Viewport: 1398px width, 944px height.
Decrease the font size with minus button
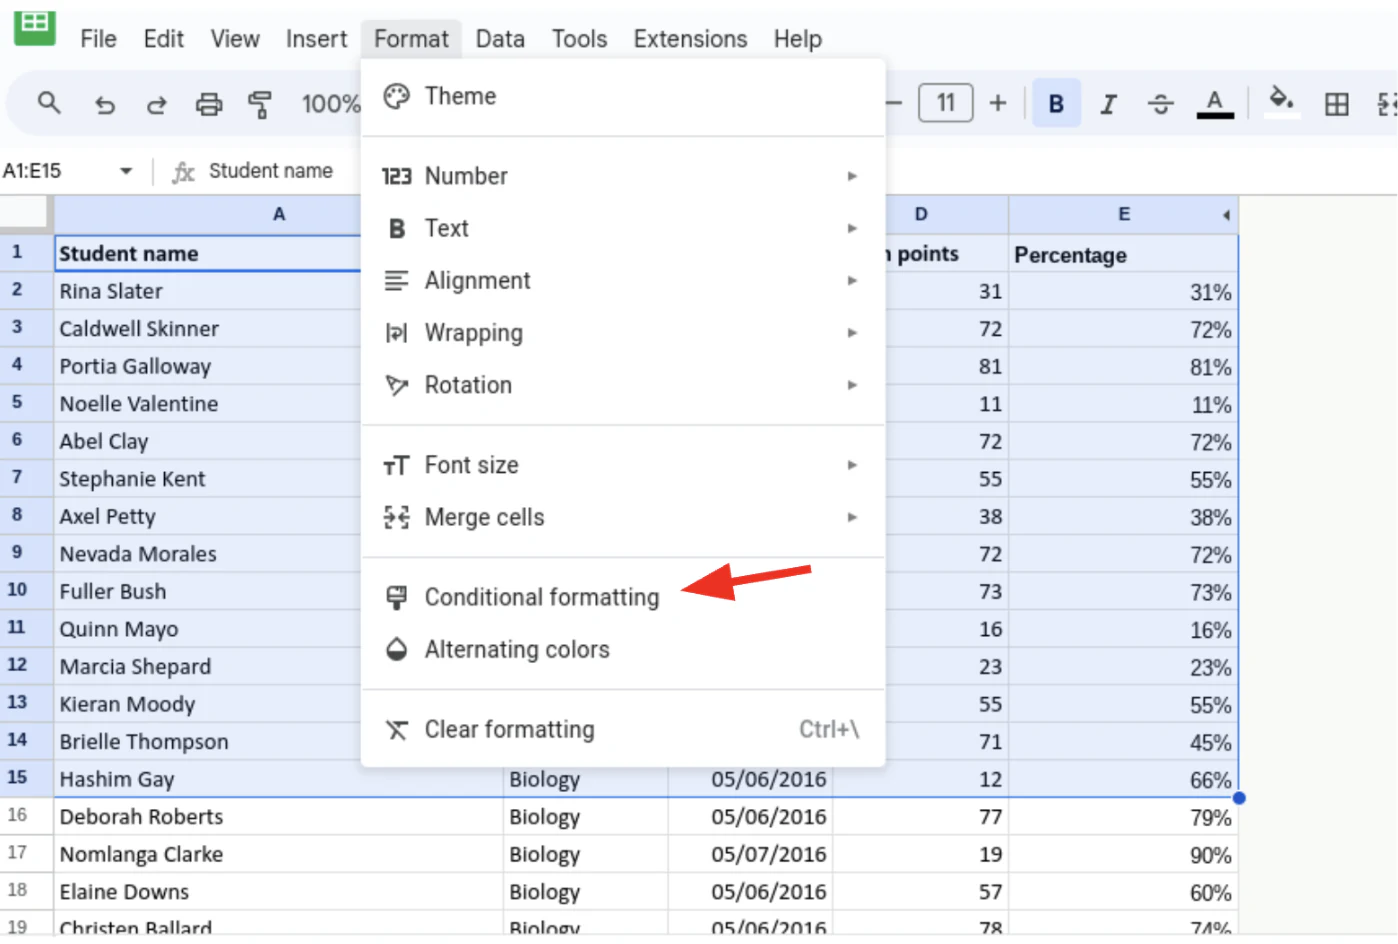click(894, 103)
